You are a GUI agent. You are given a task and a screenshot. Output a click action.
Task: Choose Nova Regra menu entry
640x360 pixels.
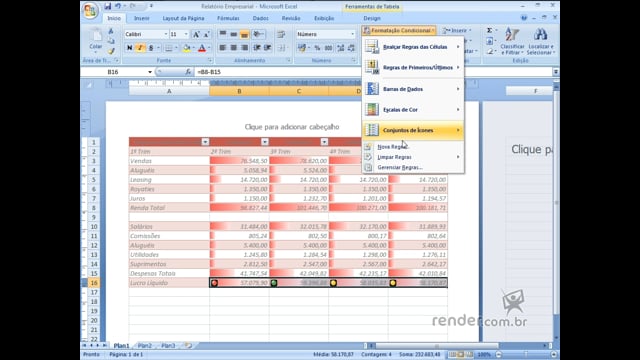(x=413, y=147)
